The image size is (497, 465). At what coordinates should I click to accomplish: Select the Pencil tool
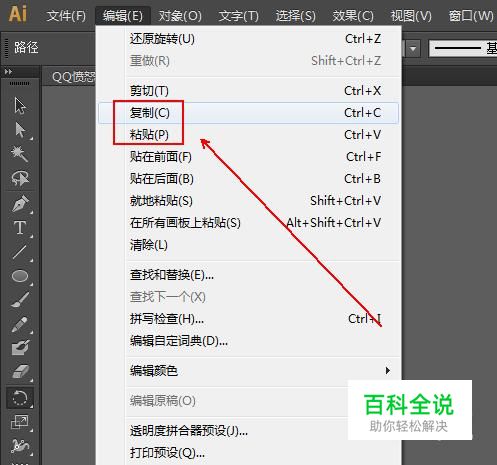point(19,324)
